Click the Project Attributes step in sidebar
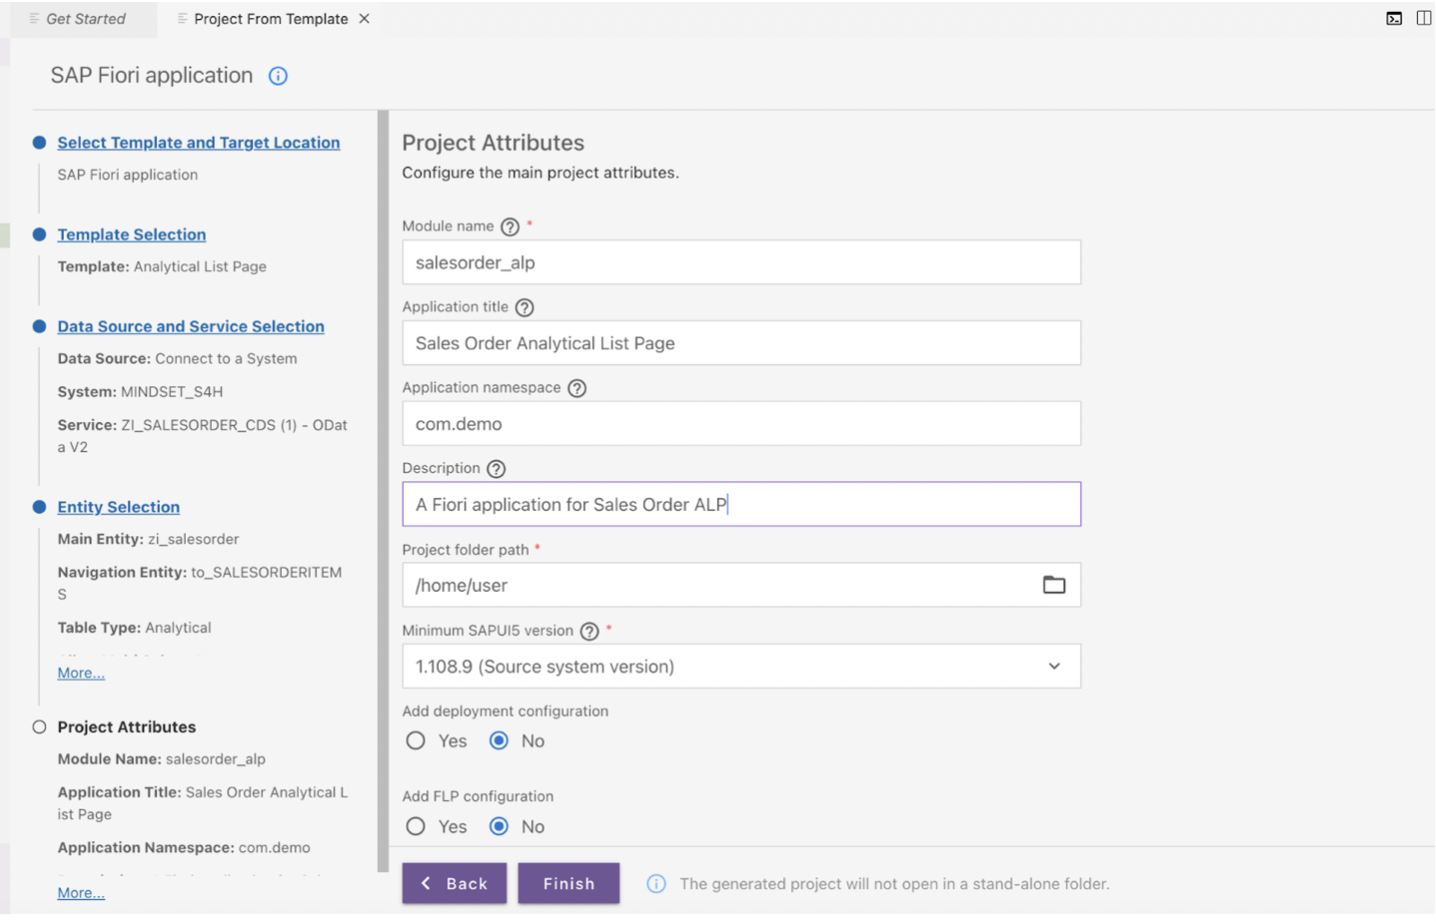The height and width of the screenshot is (922, 1436). (x=126, y=727)
